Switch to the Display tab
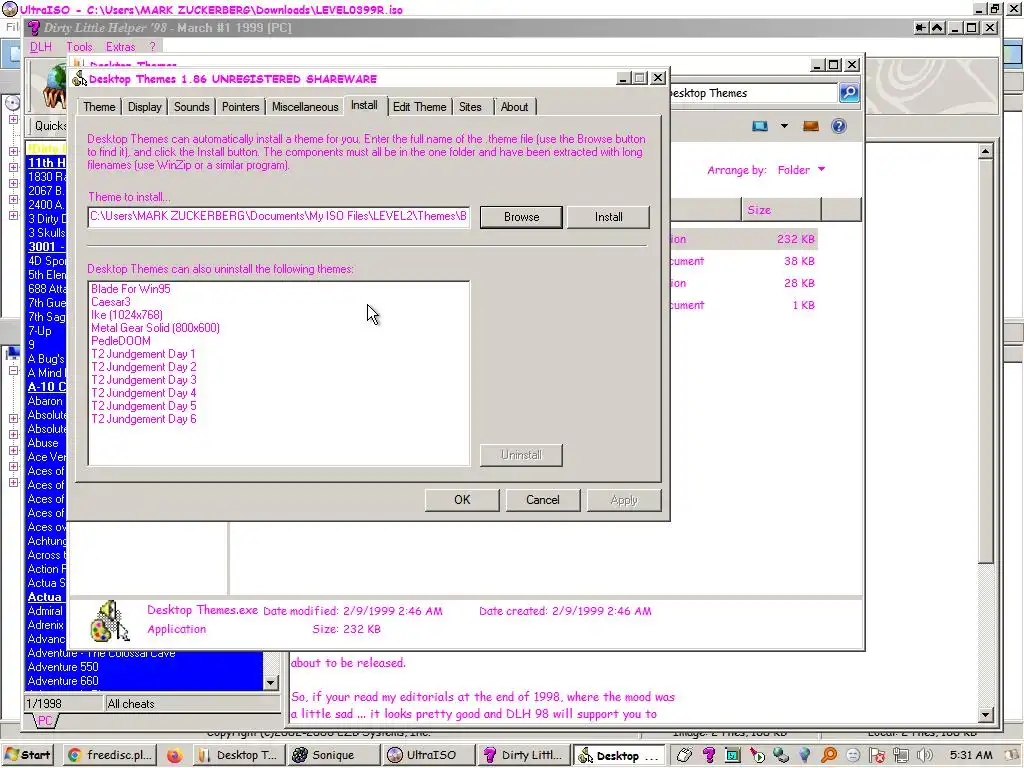Viewport: 1024px width, 768px height. click(144, 107)
